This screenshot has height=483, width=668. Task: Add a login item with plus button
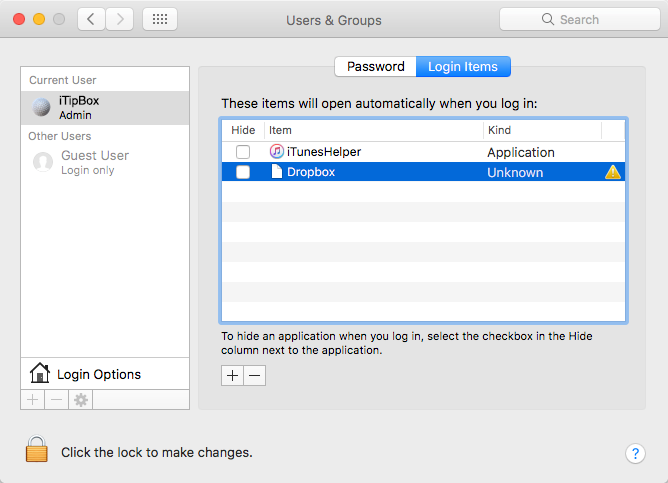coord(233,376)
